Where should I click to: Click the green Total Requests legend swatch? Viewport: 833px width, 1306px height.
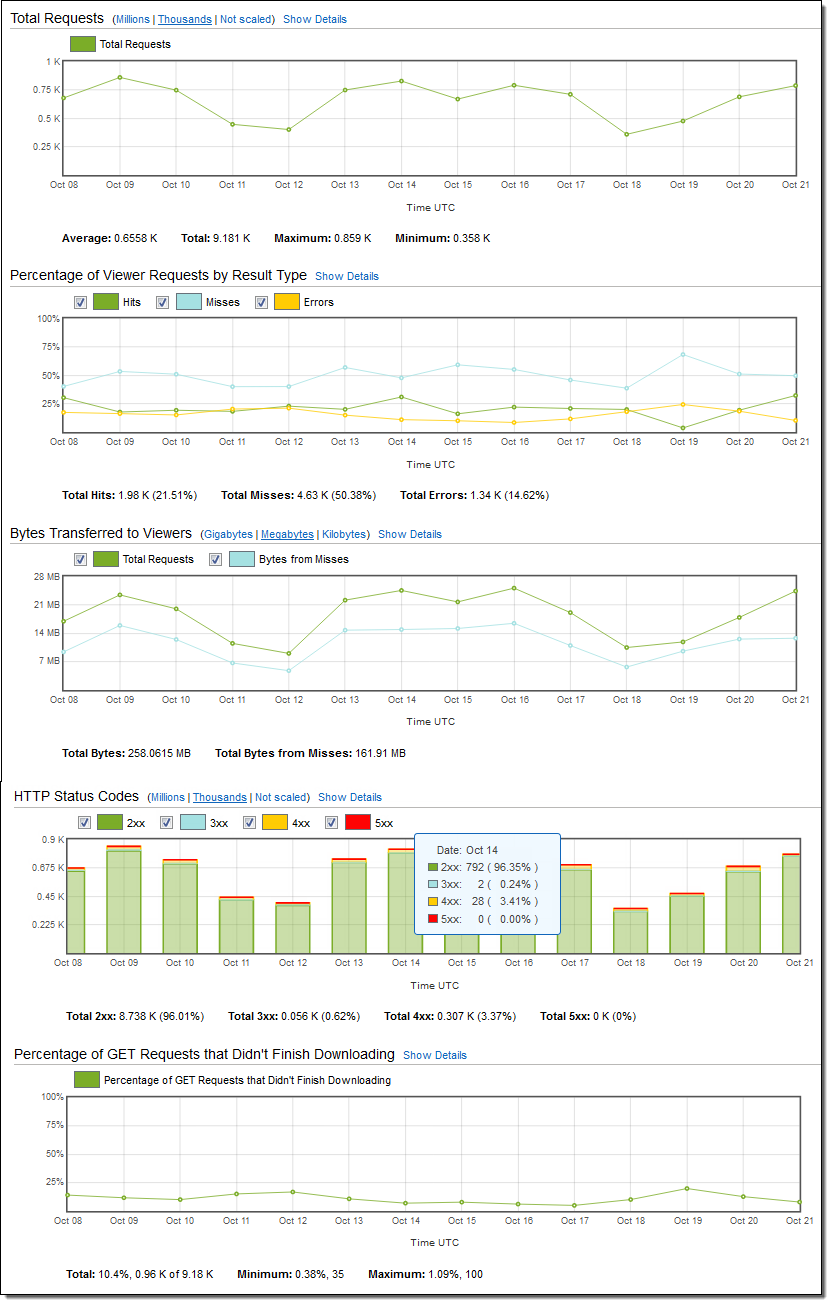pos(82,44)
